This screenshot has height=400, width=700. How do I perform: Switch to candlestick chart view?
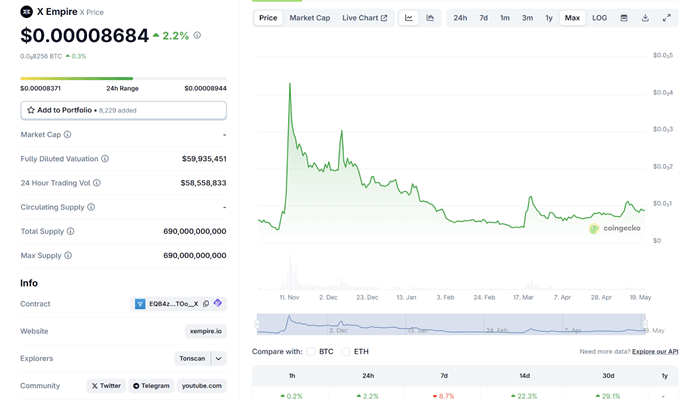(x=430, y=18)
